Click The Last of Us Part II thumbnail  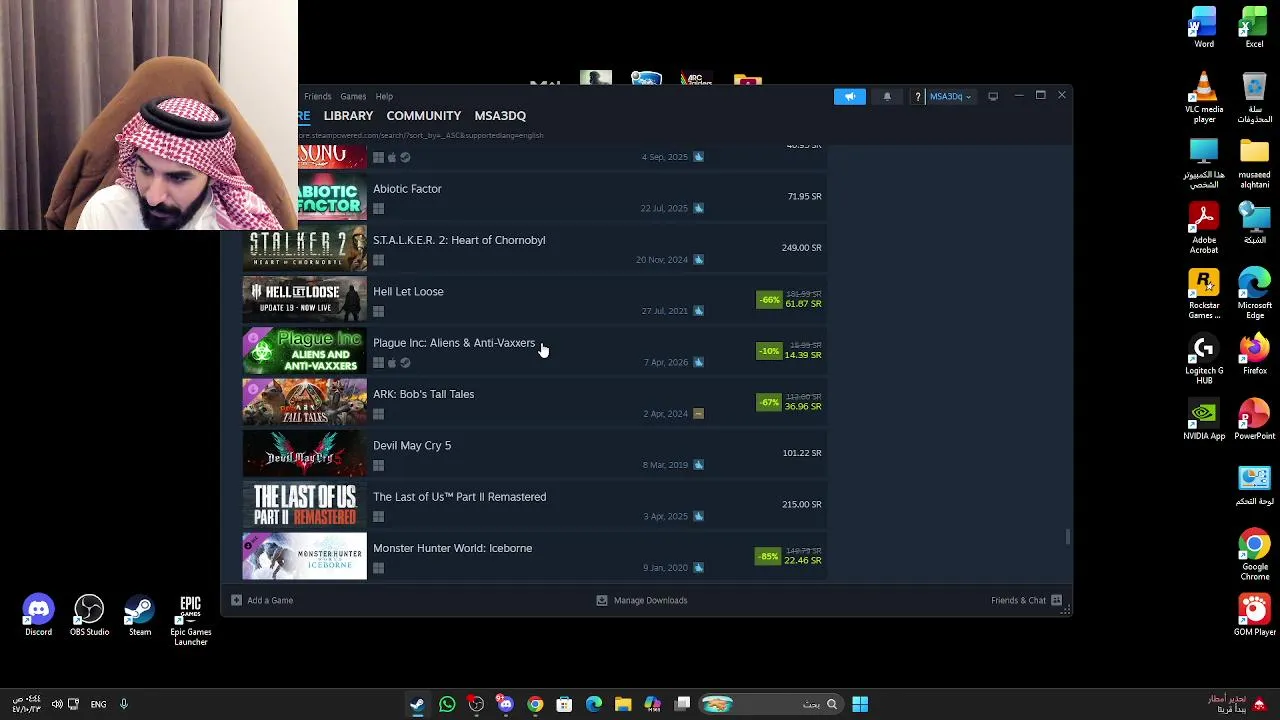pos(304,504)
